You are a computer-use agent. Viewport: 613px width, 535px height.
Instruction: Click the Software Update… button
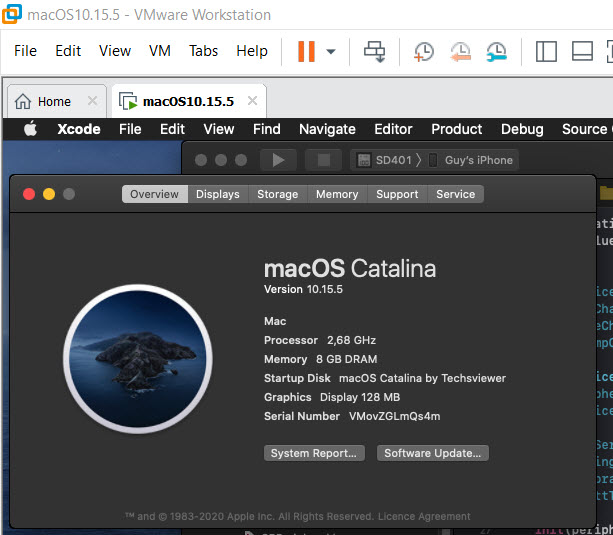pyautogui.click(x=432, y=453)
